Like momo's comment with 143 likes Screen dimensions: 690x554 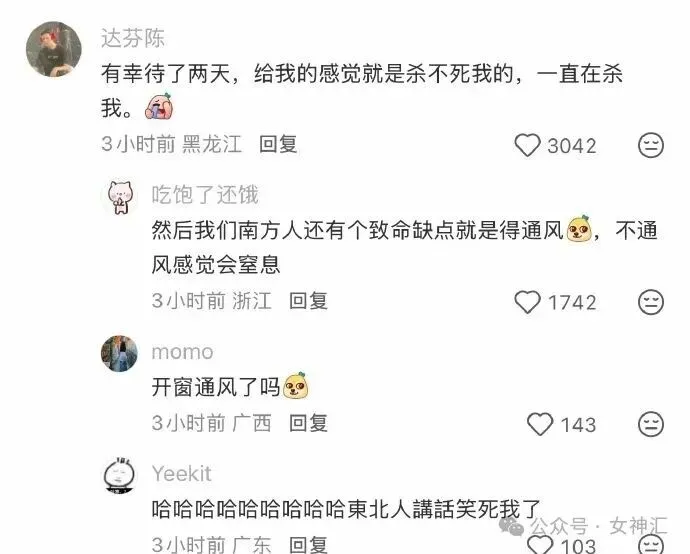[x=540, y=424]
